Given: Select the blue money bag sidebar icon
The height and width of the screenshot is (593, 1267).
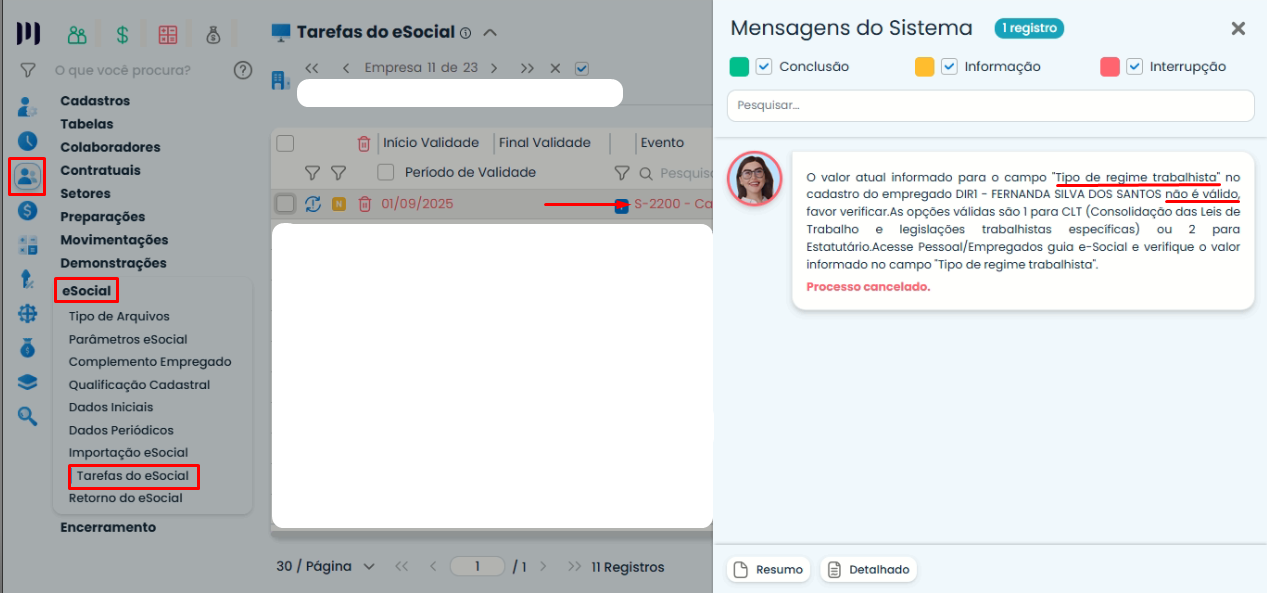Looking at the screenshot, I should tap(27, 348).
